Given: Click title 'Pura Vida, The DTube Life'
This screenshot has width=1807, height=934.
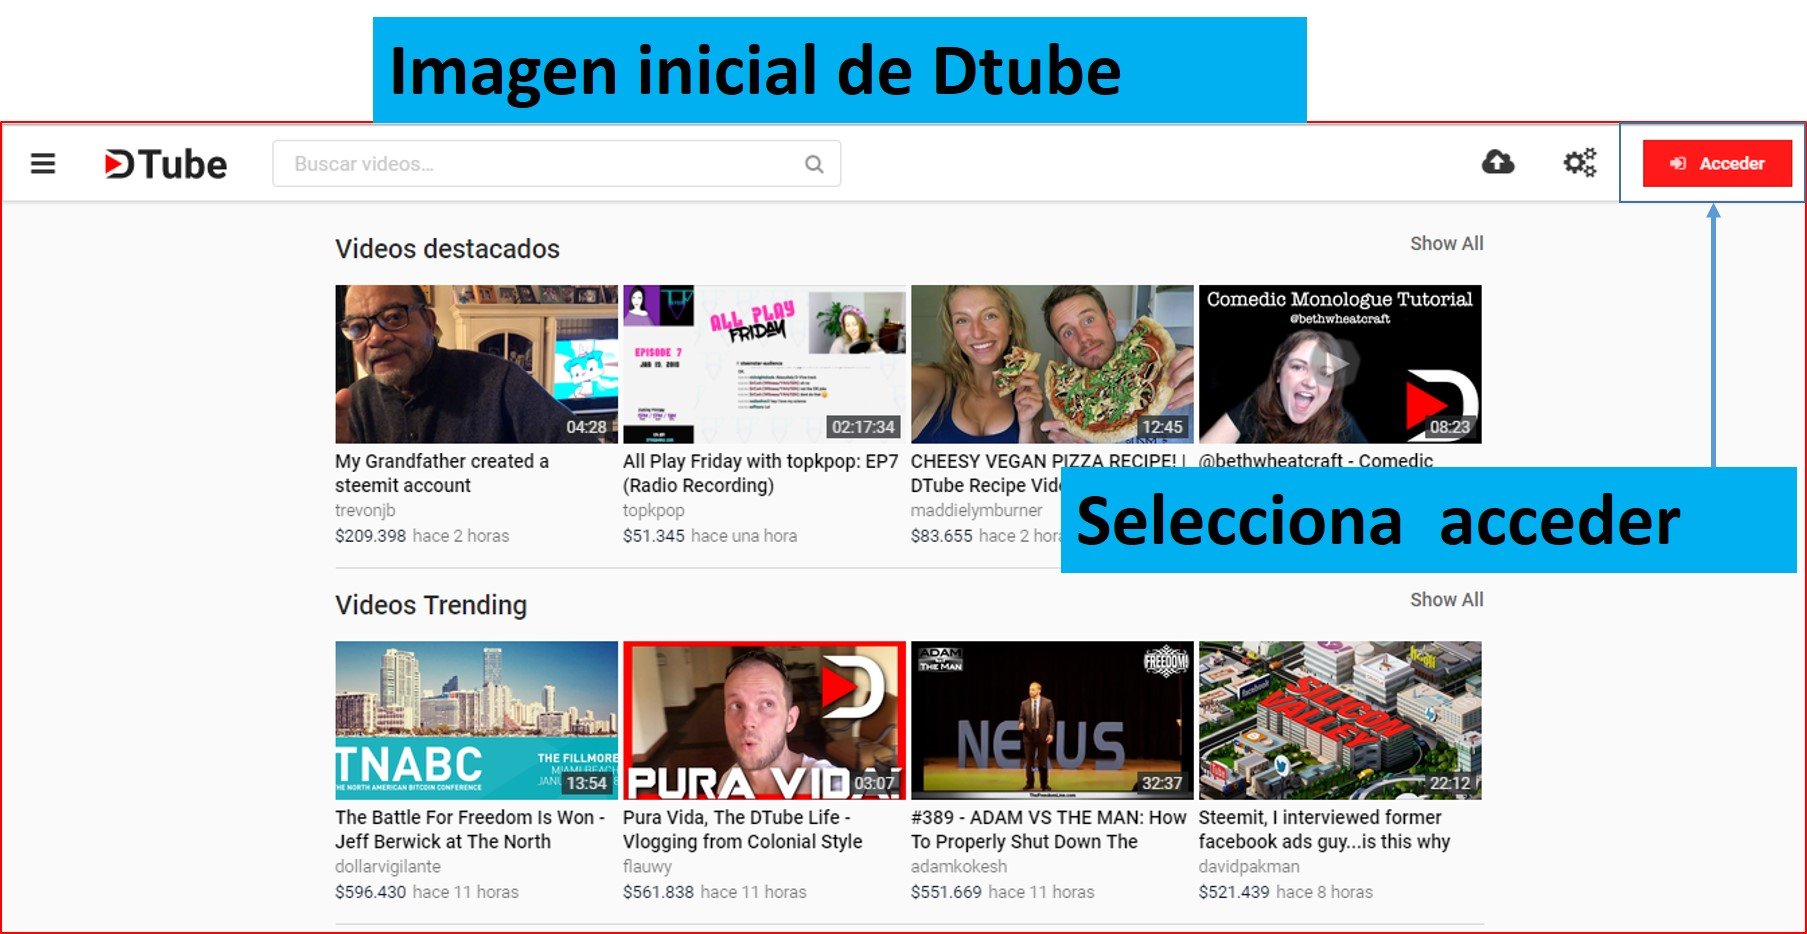Looking at the screenshot, I should [742, 829].
